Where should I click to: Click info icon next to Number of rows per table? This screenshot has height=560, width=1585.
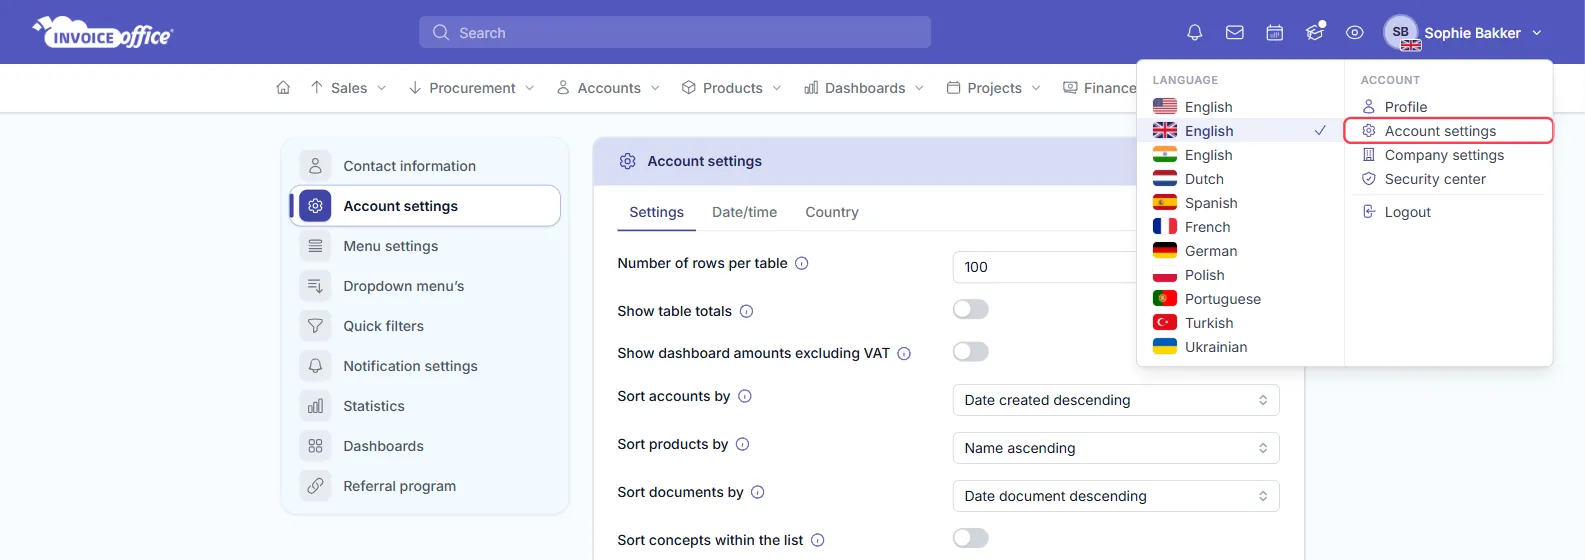click(801, 263)
